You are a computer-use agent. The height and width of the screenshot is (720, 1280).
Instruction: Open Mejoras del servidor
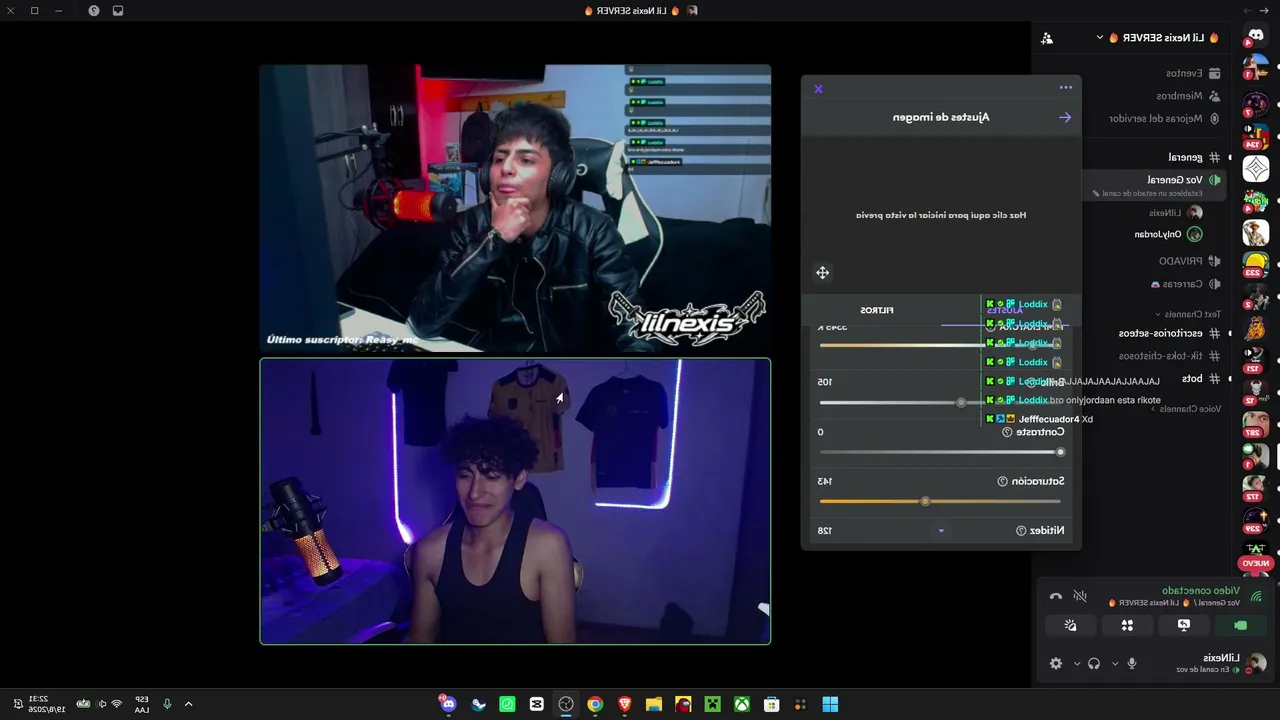[x=1164, y=118]
